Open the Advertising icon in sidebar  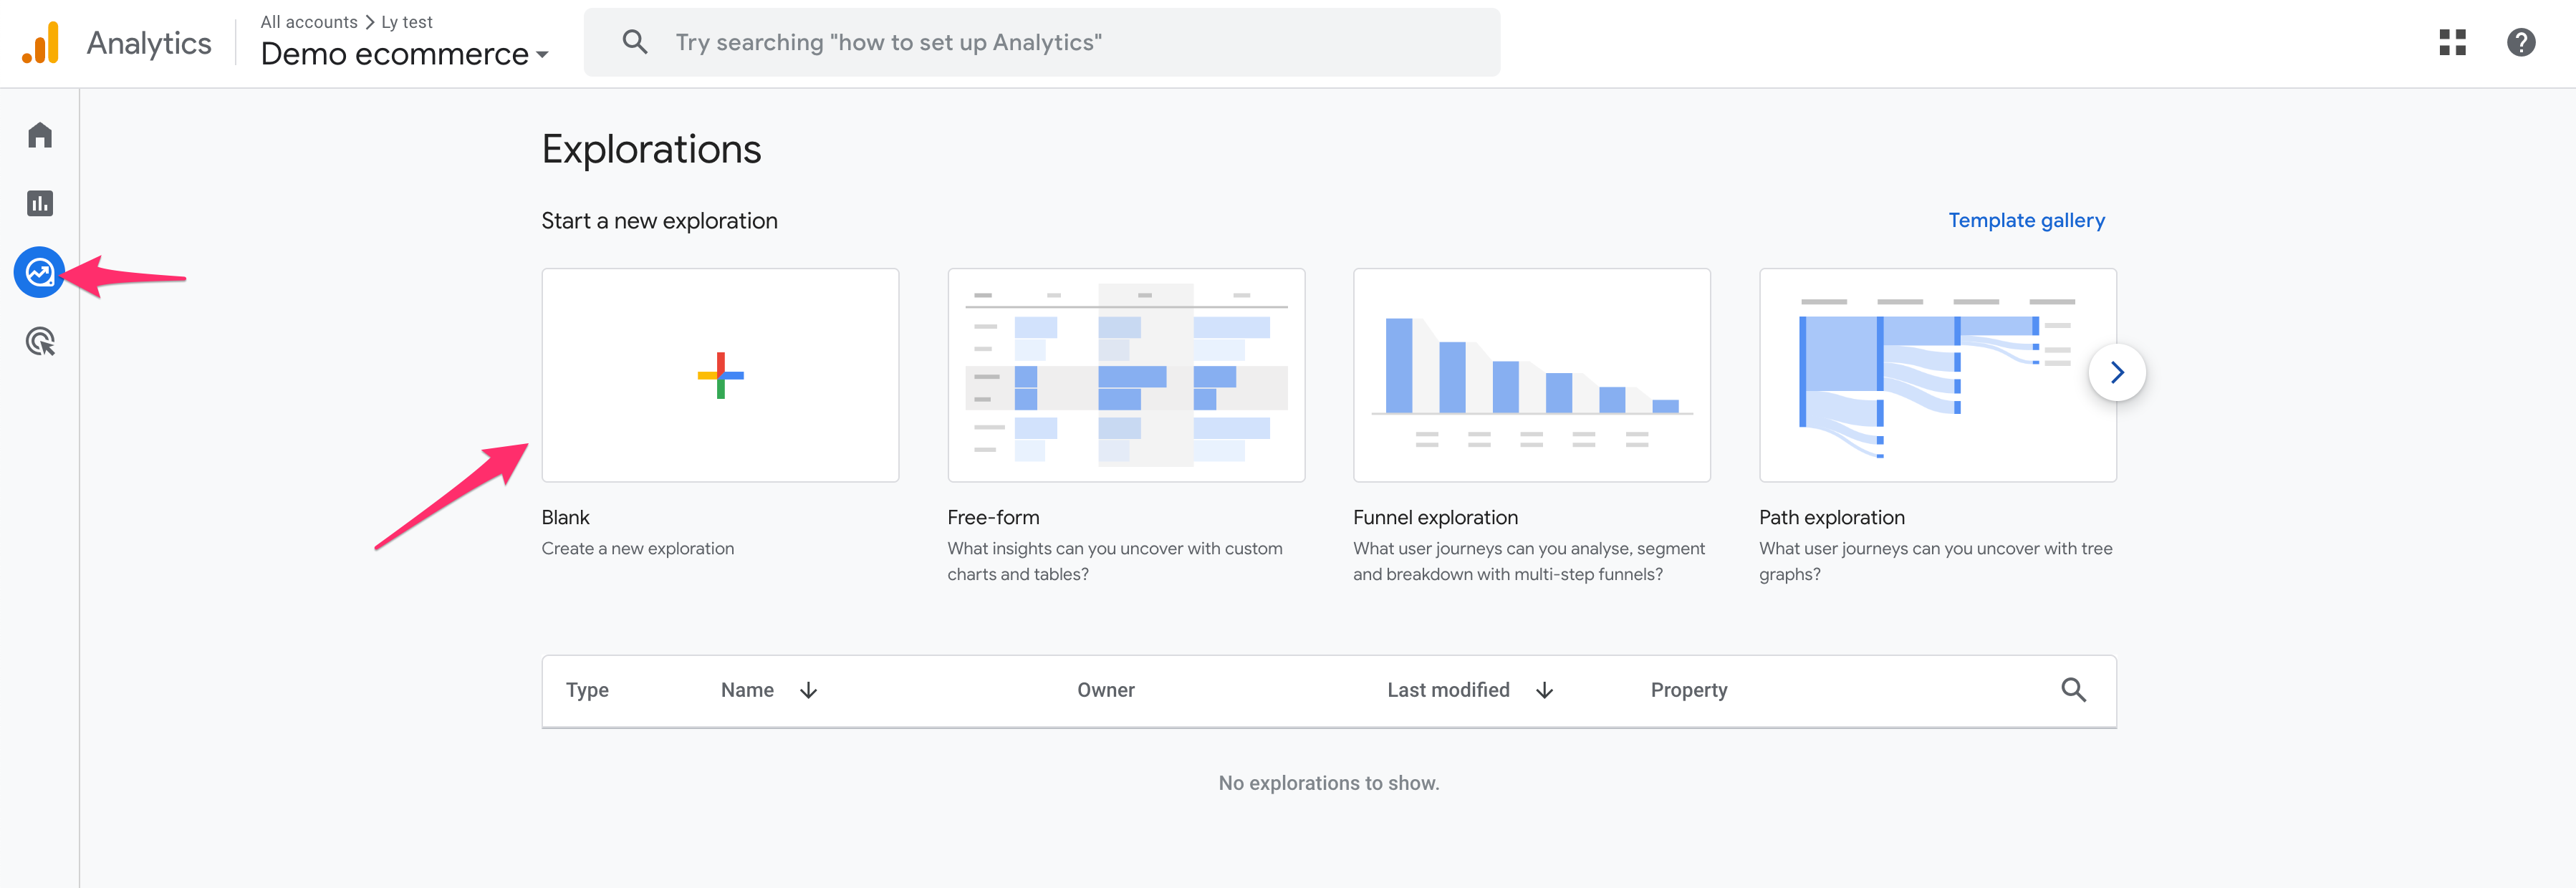(40, 342)
